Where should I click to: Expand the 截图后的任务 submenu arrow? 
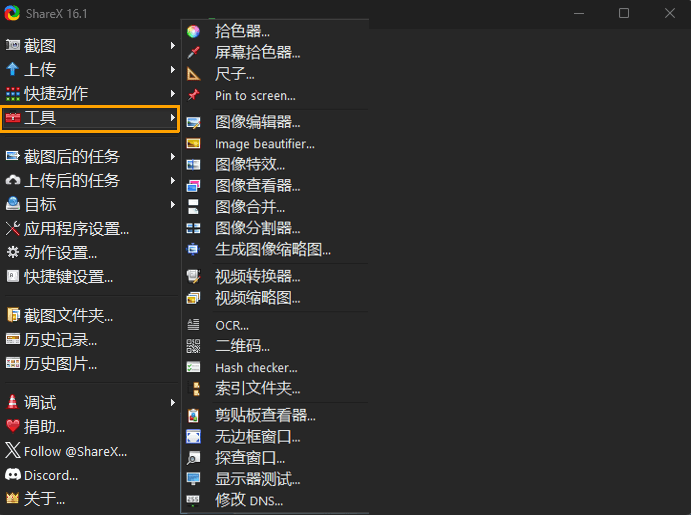(173, 156)
